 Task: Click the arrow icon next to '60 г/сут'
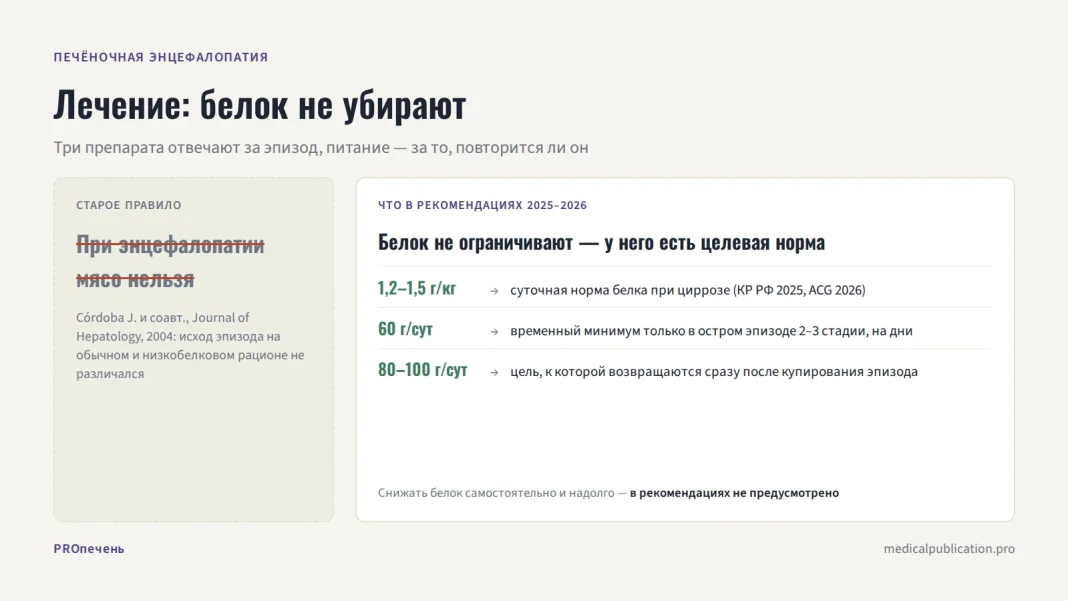tap(494, 332)
